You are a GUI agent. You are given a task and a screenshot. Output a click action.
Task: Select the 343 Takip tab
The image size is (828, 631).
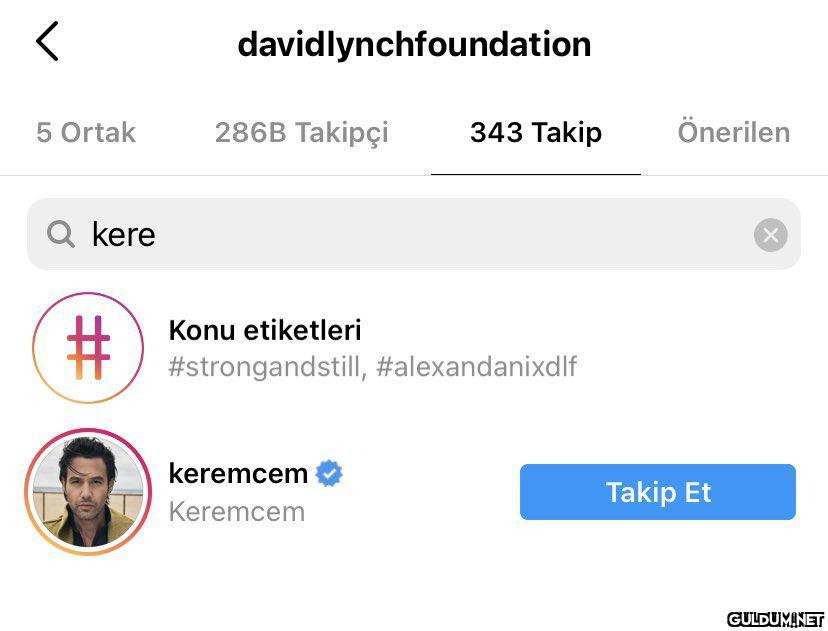pyautogui.click(x=536, y=133)
